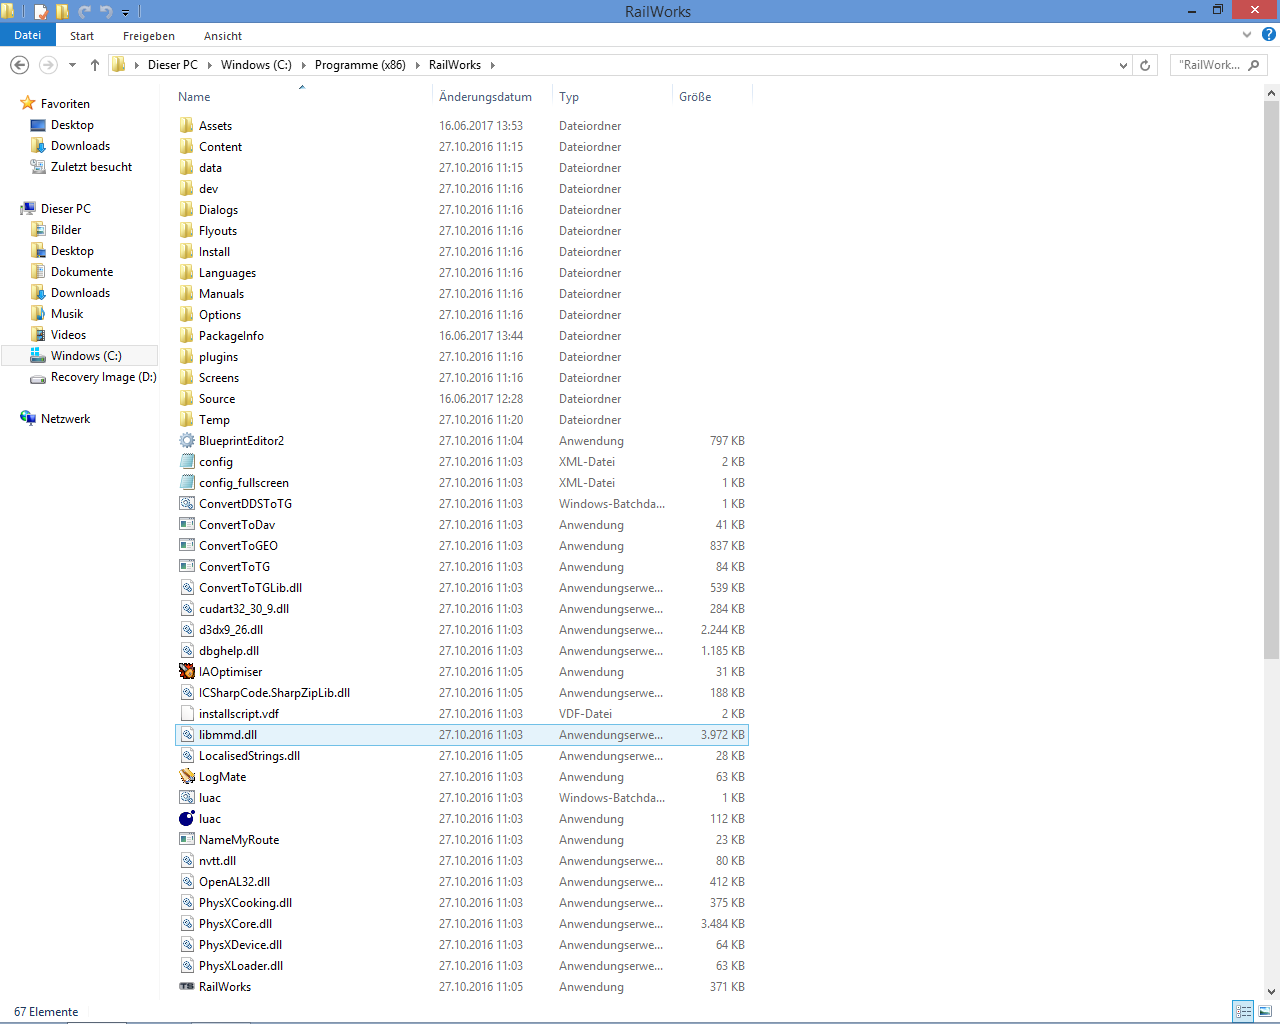Click the breadcrumb chevron after Windows (C:)
The width and height of the screenshot is (1280, 1024).
(x=304, y=65)
